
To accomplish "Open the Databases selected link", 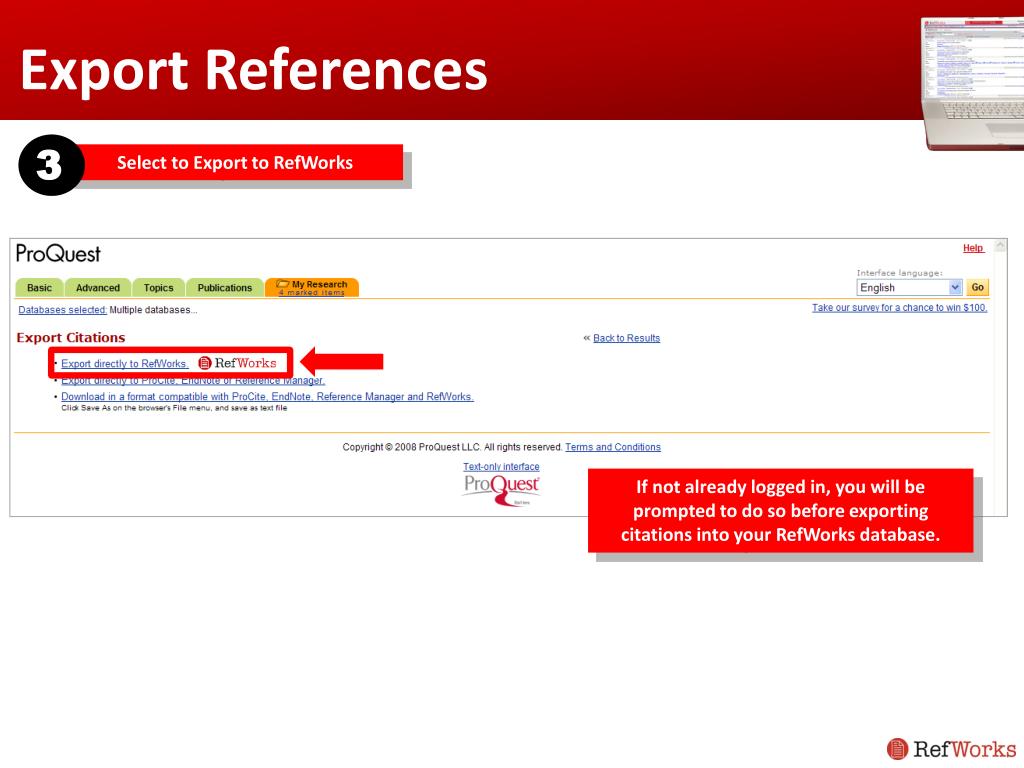I will pos(62,310).
